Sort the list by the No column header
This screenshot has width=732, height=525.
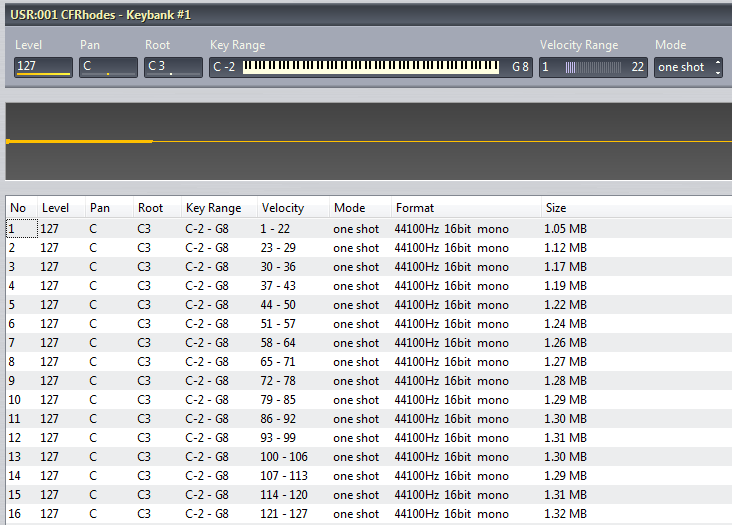point(19,208)
